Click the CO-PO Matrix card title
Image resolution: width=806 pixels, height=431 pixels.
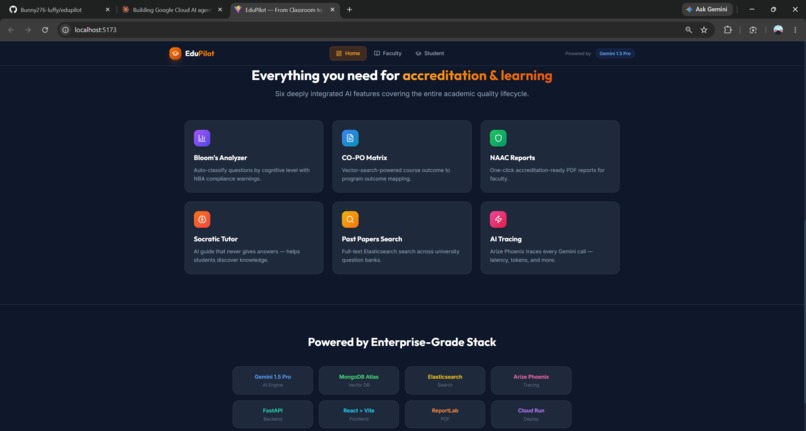364,158
